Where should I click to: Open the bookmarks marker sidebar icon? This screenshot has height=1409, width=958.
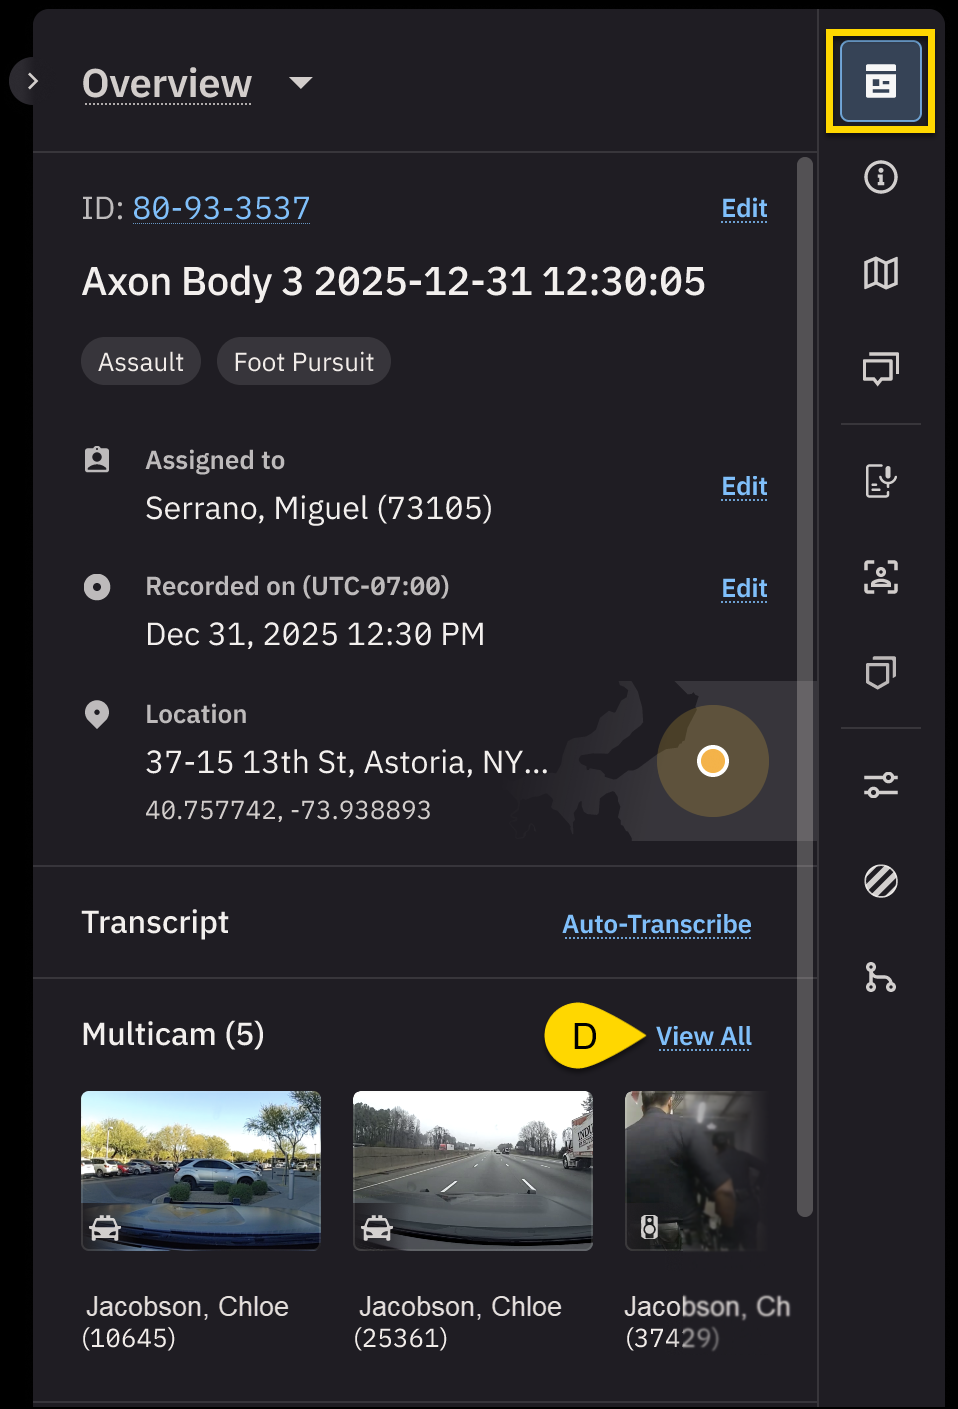click(x=880, y=673)
